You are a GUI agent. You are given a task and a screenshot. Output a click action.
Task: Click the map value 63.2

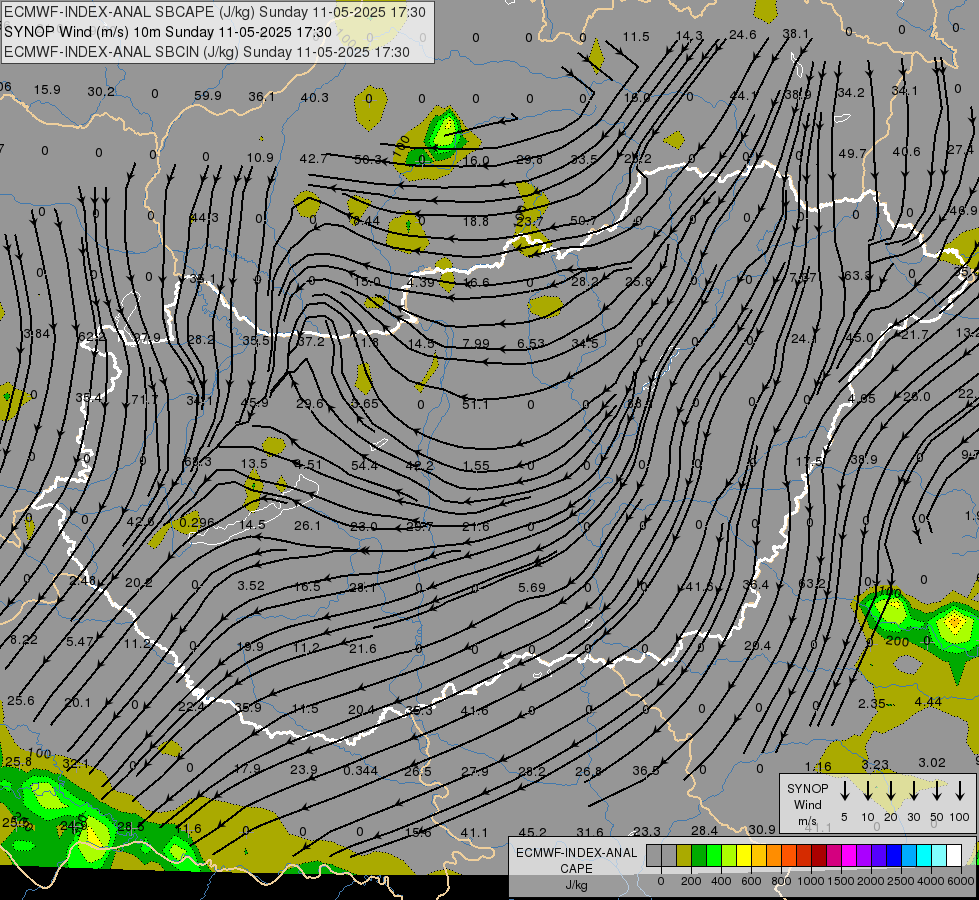tap(812, 583)
